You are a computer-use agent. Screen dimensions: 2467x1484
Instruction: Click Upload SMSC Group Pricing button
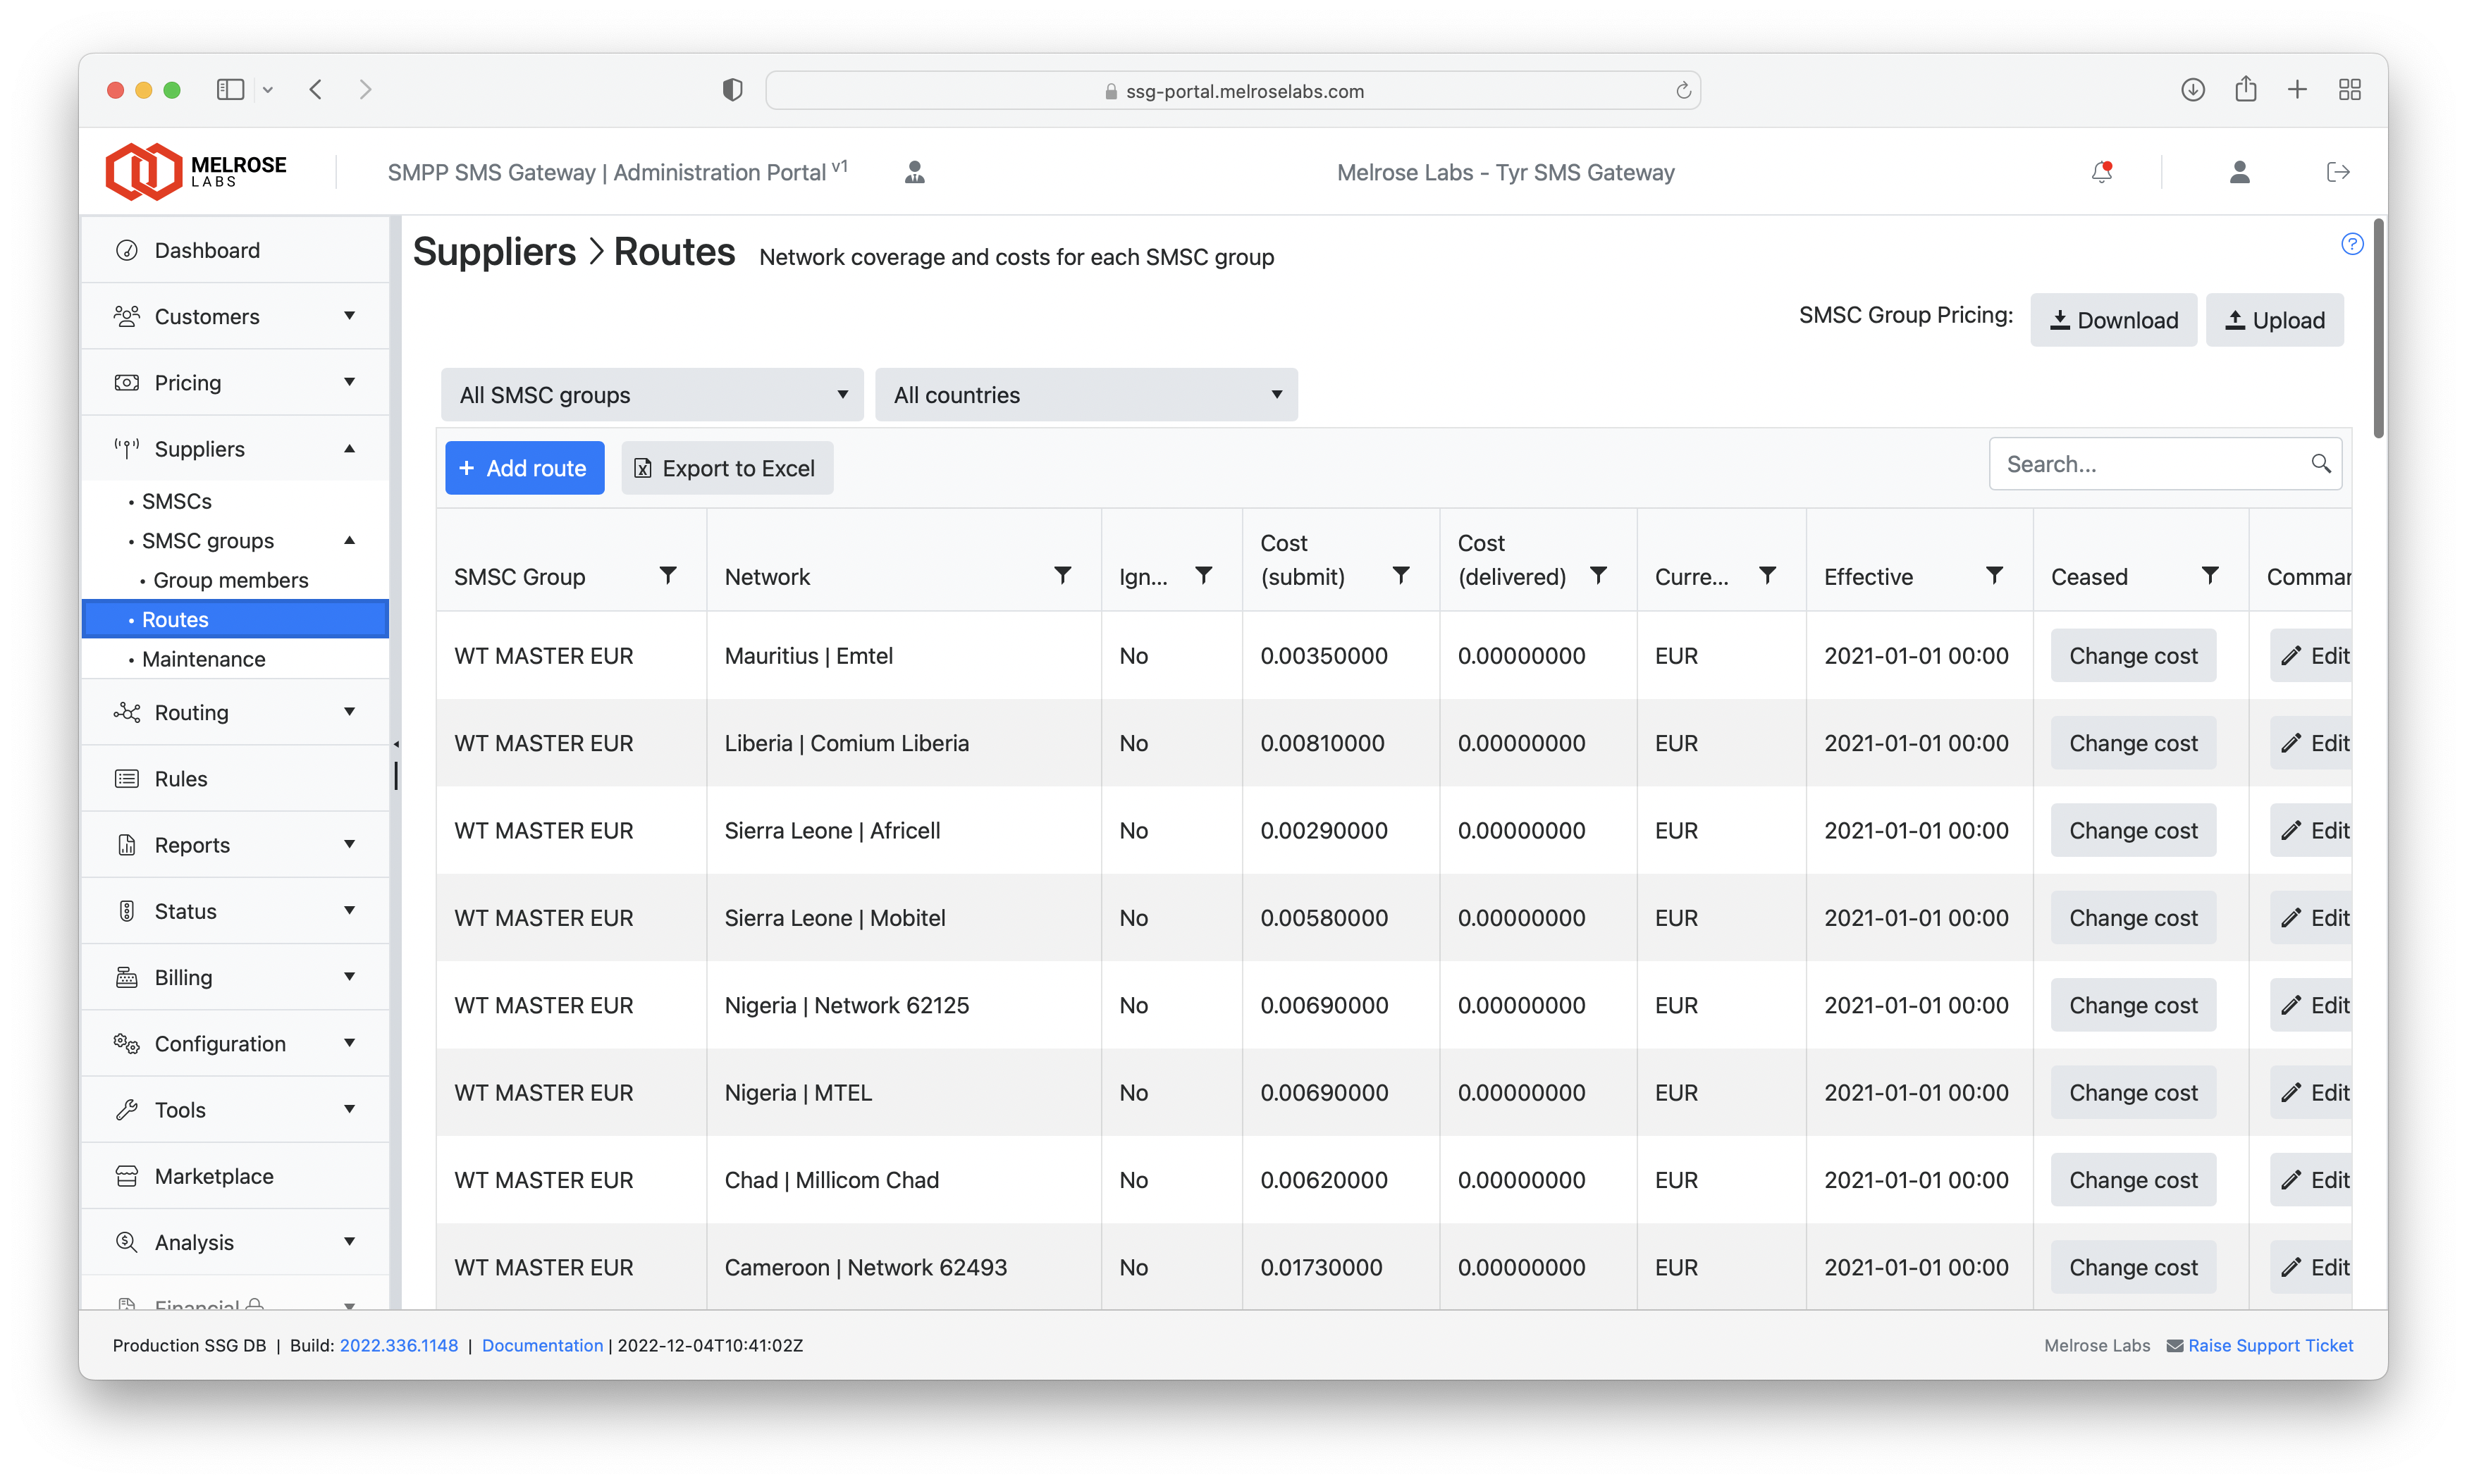pos(2274,320)
